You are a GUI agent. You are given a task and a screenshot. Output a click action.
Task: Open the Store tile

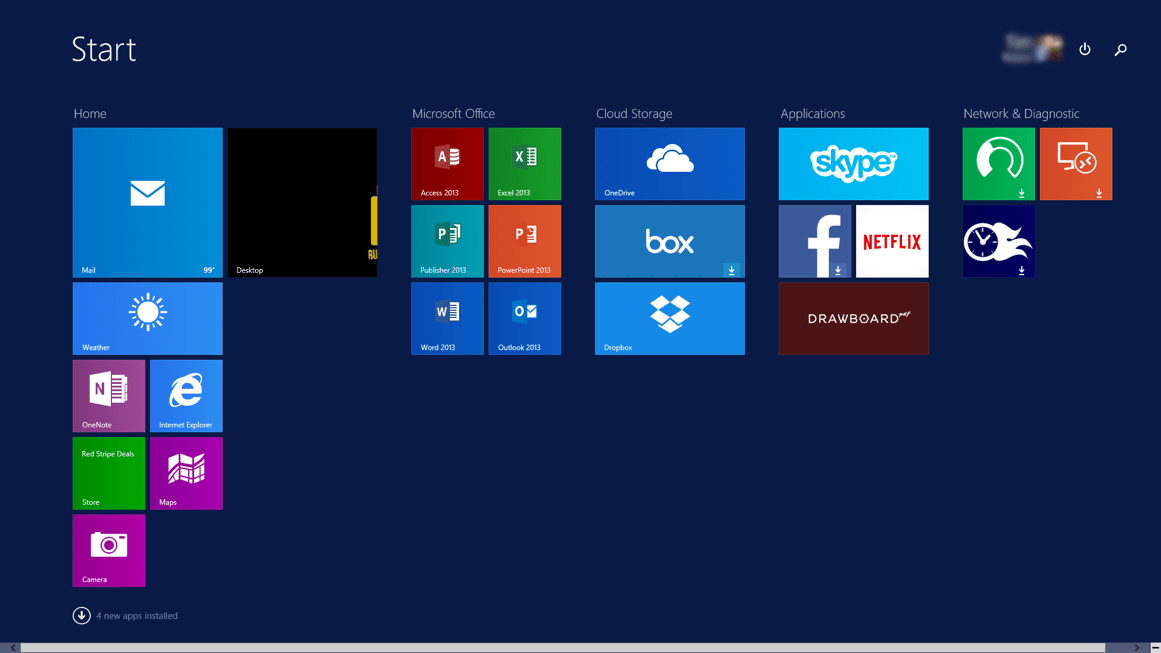coord(109,473)
